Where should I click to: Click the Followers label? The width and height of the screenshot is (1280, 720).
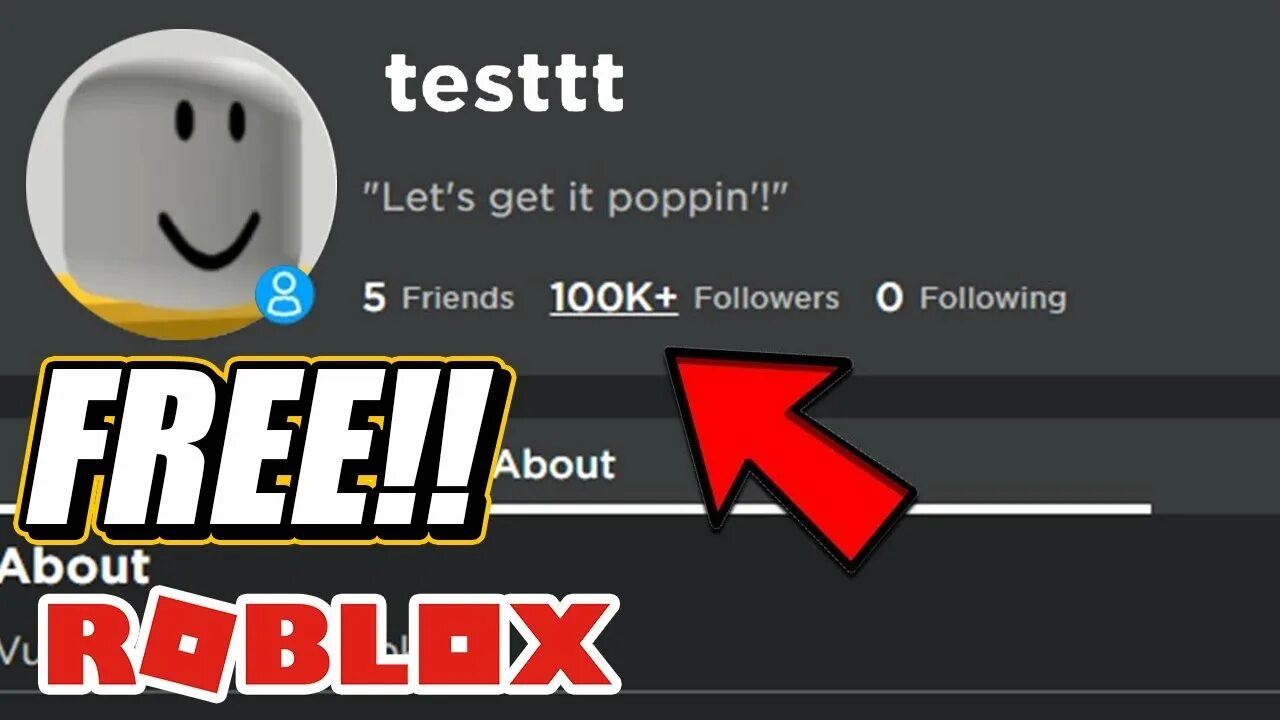[766, 298]
